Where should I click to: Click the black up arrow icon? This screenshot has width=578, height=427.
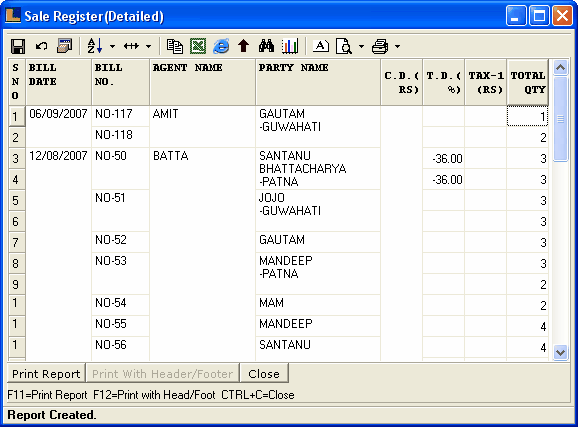pos(243,46)
